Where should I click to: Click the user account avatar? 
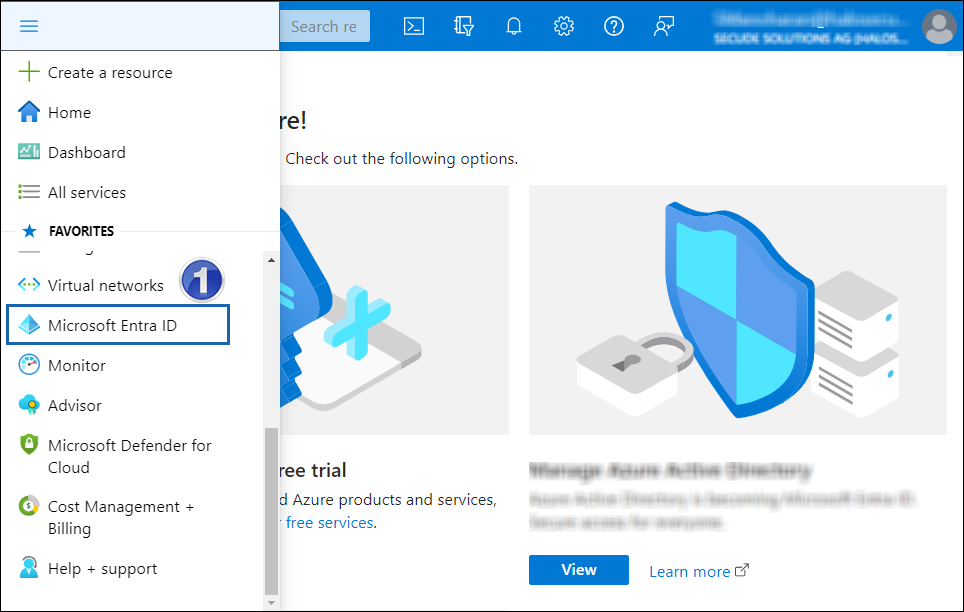click(x=939, y=26)
